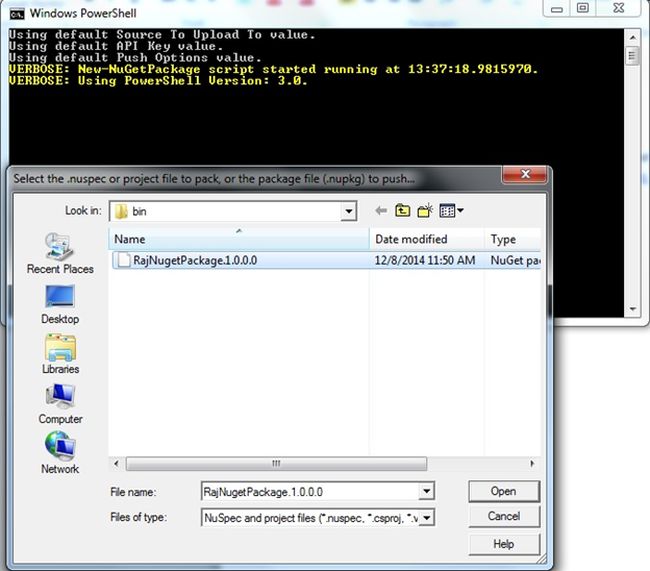Screen dimensions: 650x571
Task: Open the view menu dropdown arrow
Action: (x=460, y=211)
